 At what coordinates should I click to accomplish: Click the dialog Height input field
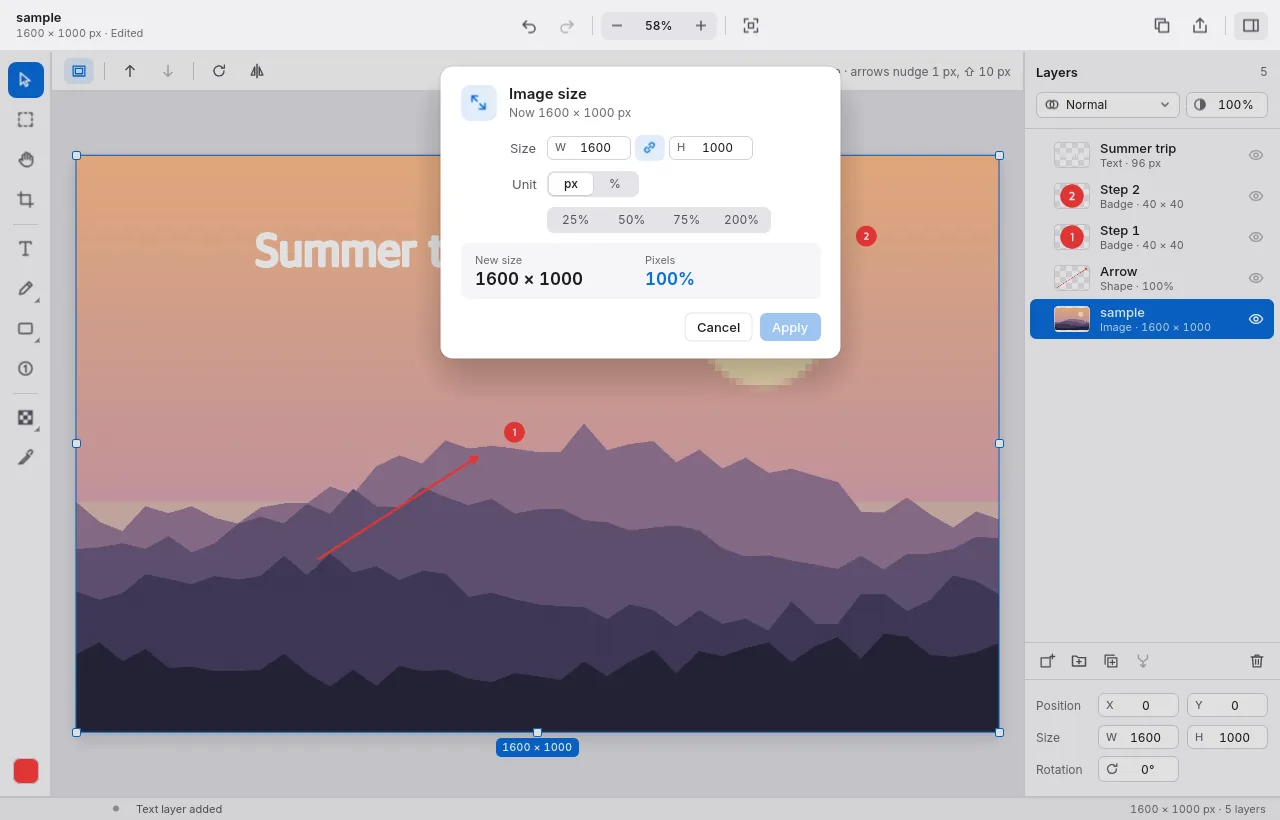click(x=711, y=148)
